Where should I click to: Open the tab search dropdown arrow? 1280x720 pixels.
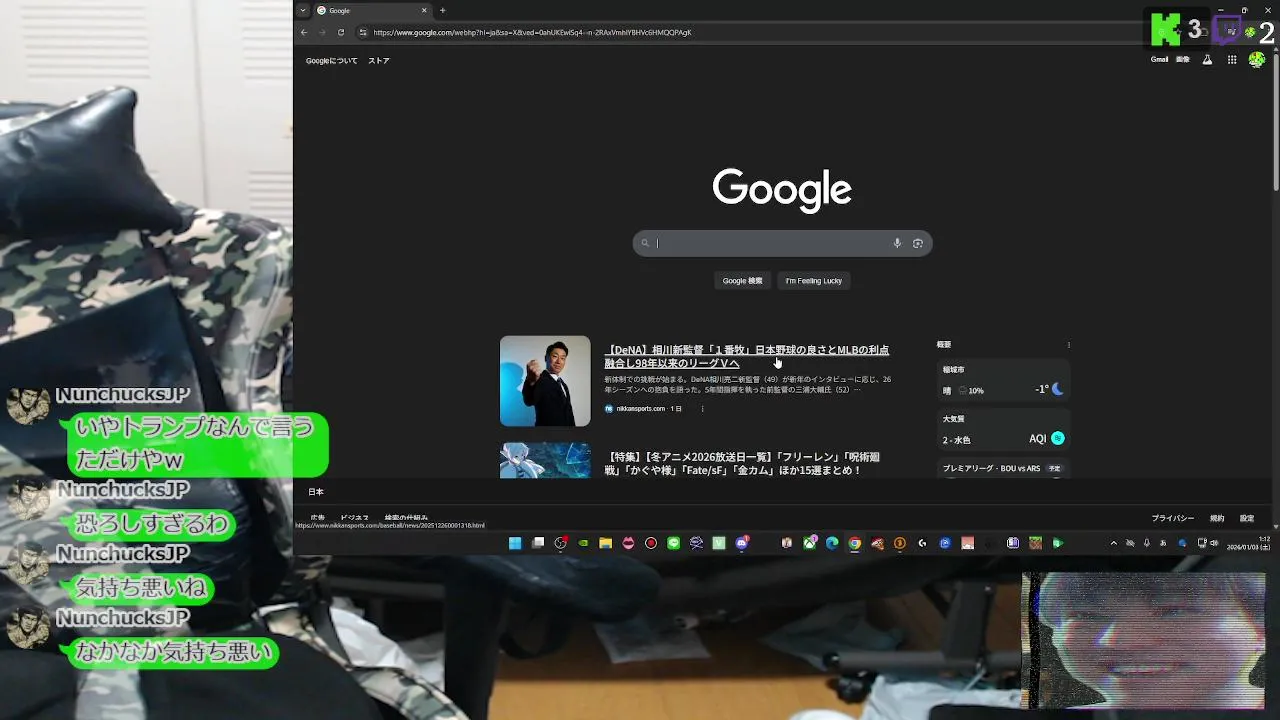[x=303, y=11]
